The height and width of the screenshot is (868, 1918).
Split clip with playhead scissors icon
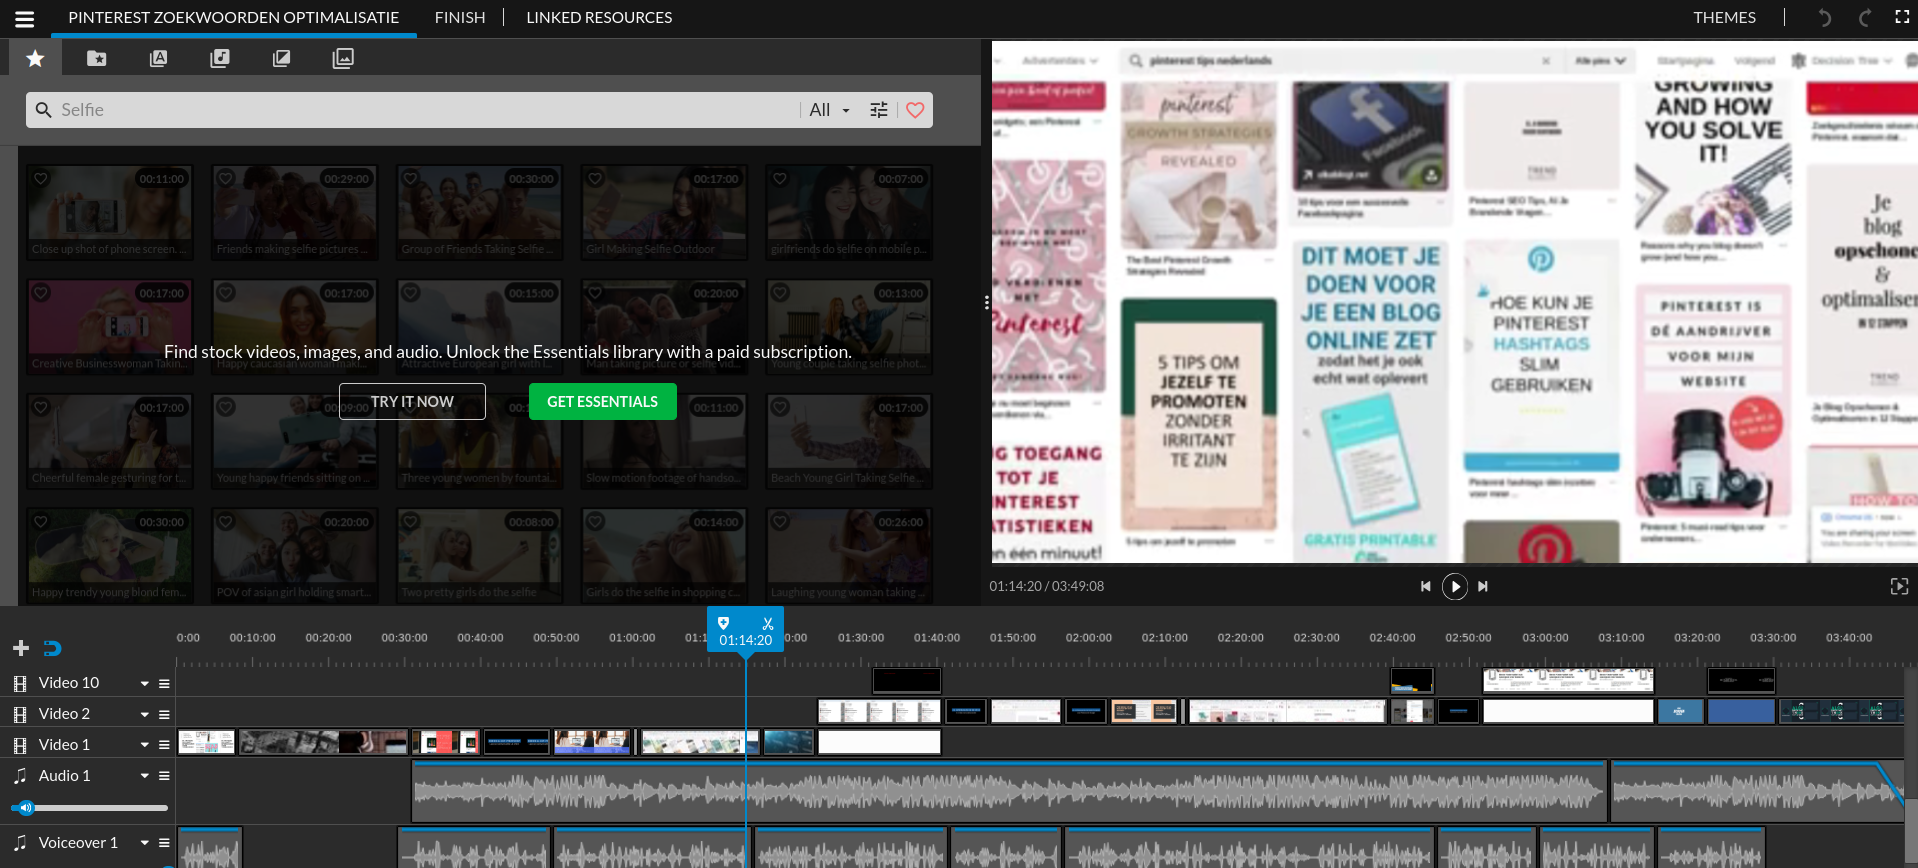(767, 623)
